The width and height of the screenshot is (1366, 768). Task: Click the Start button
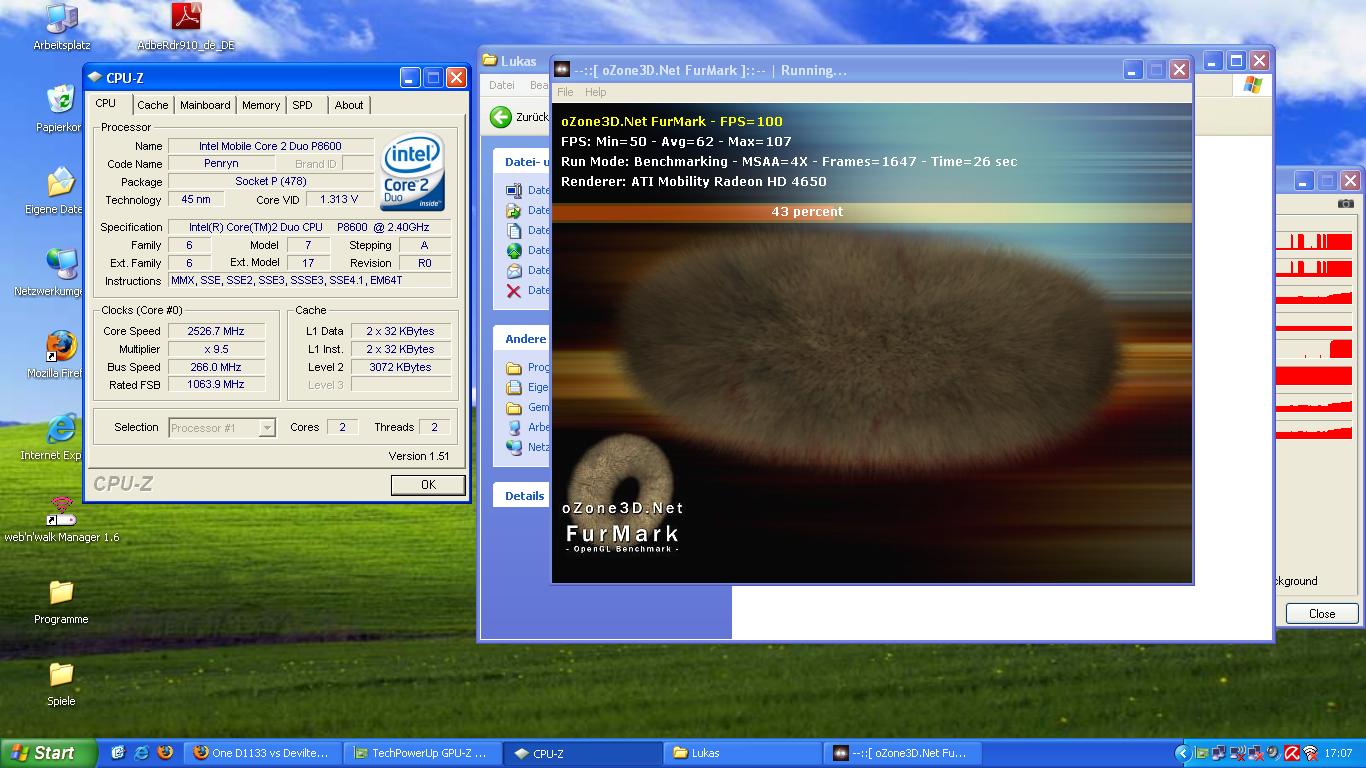point(49,753)
